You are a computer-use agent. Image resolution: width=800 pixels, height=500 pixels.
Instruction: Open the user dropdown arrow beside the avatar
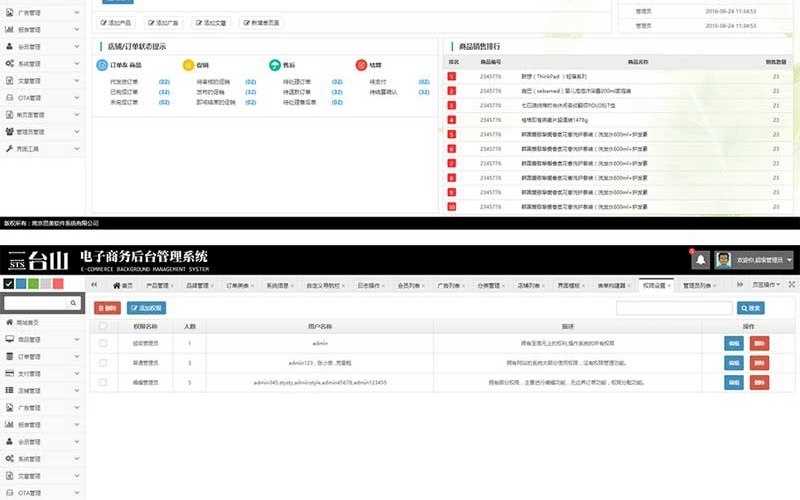(x=789, y=260)
